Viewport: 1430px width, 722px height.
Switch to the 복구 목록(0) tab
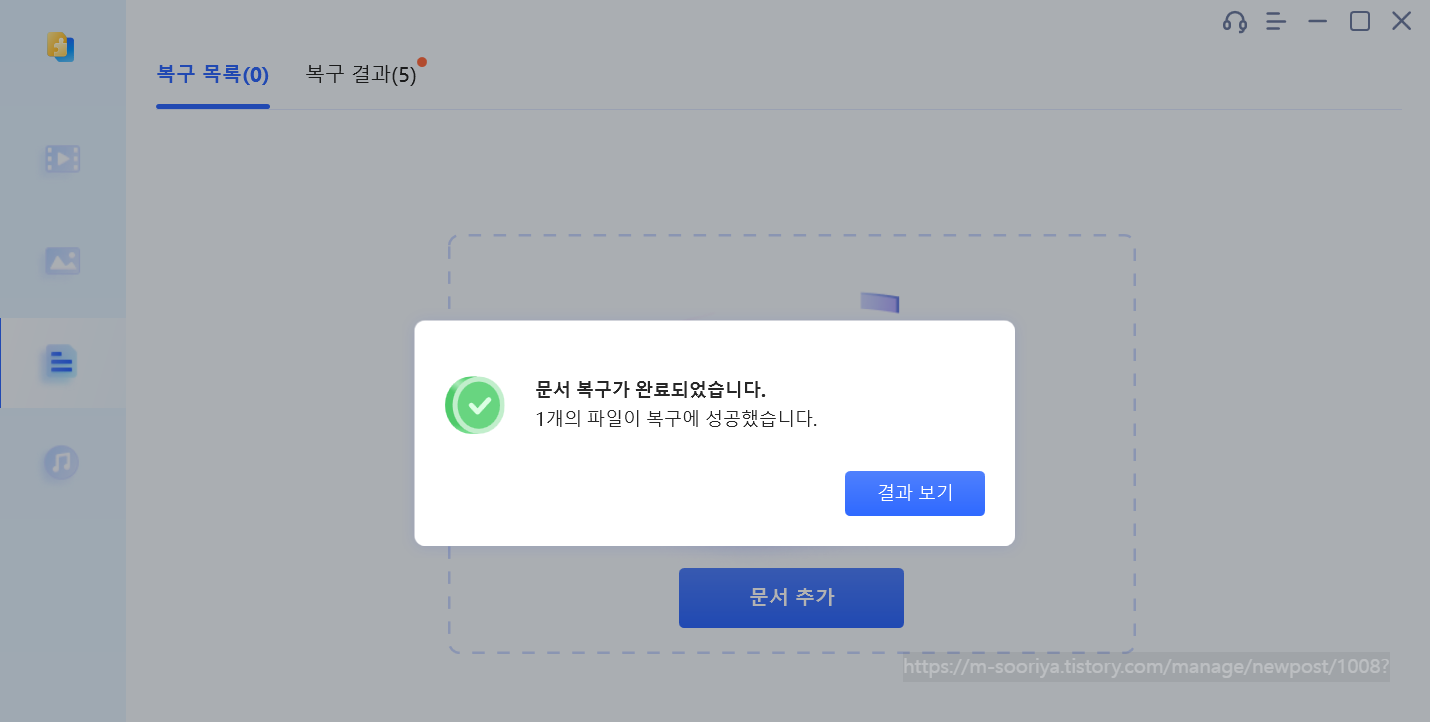pos(213,75)
